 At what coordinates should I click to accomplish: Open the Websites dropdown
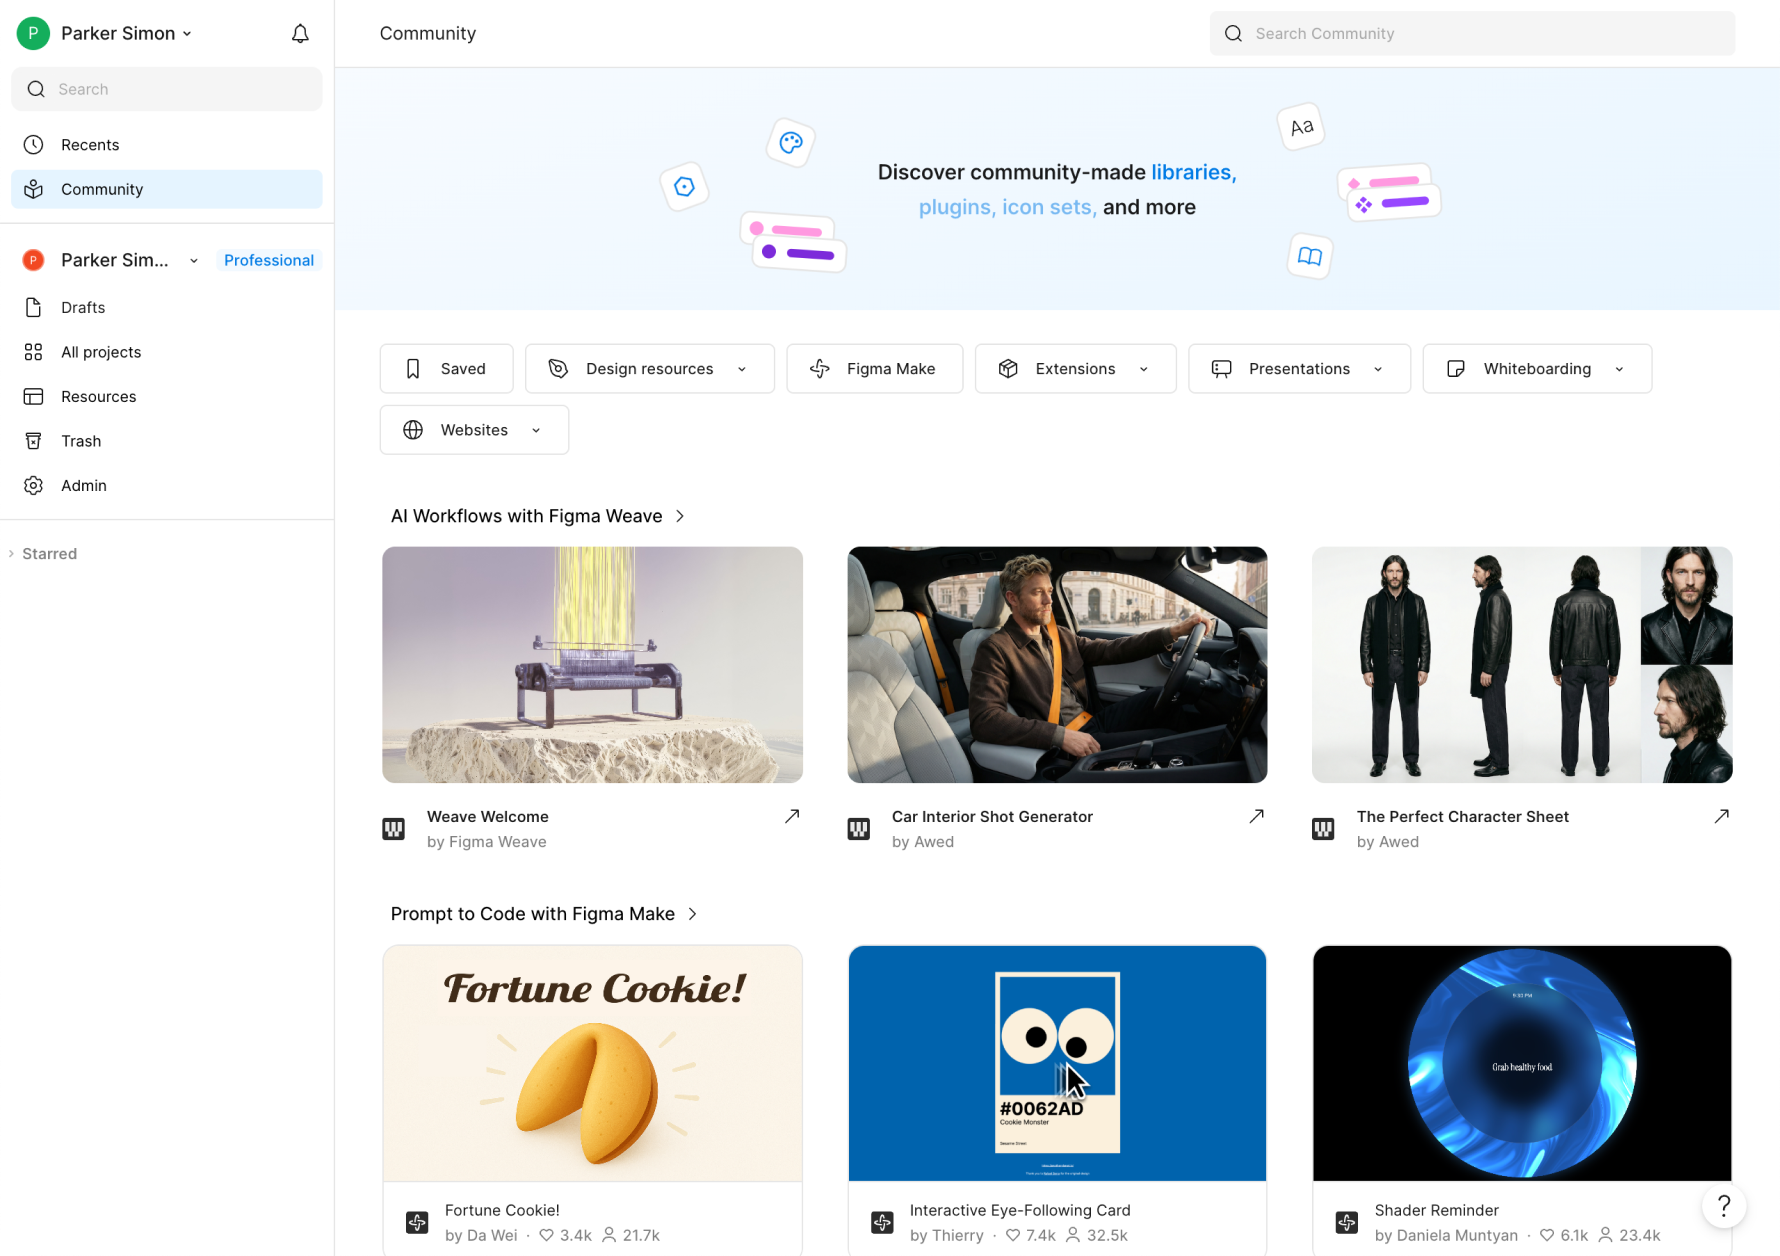pos(474,430)
